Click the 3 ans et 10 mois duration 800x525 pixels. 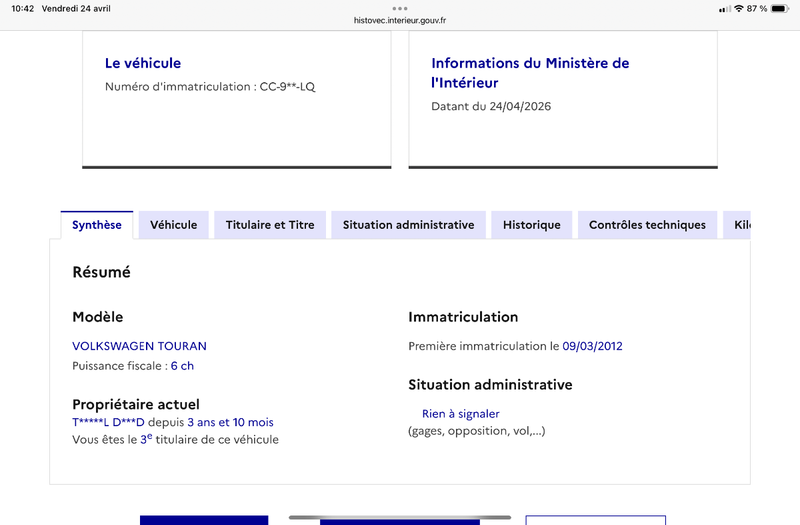(230, 422)
